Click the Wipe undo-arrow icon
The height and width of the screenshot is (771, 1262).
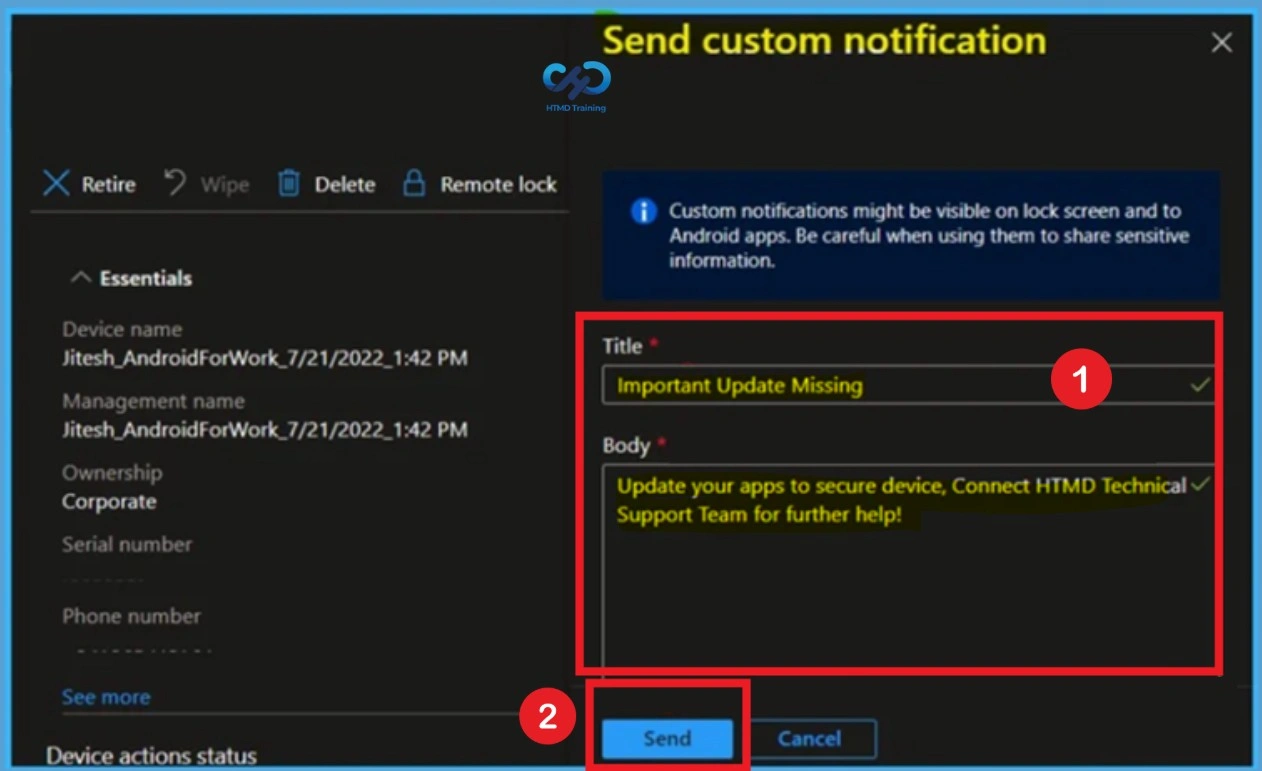[176, 183]
